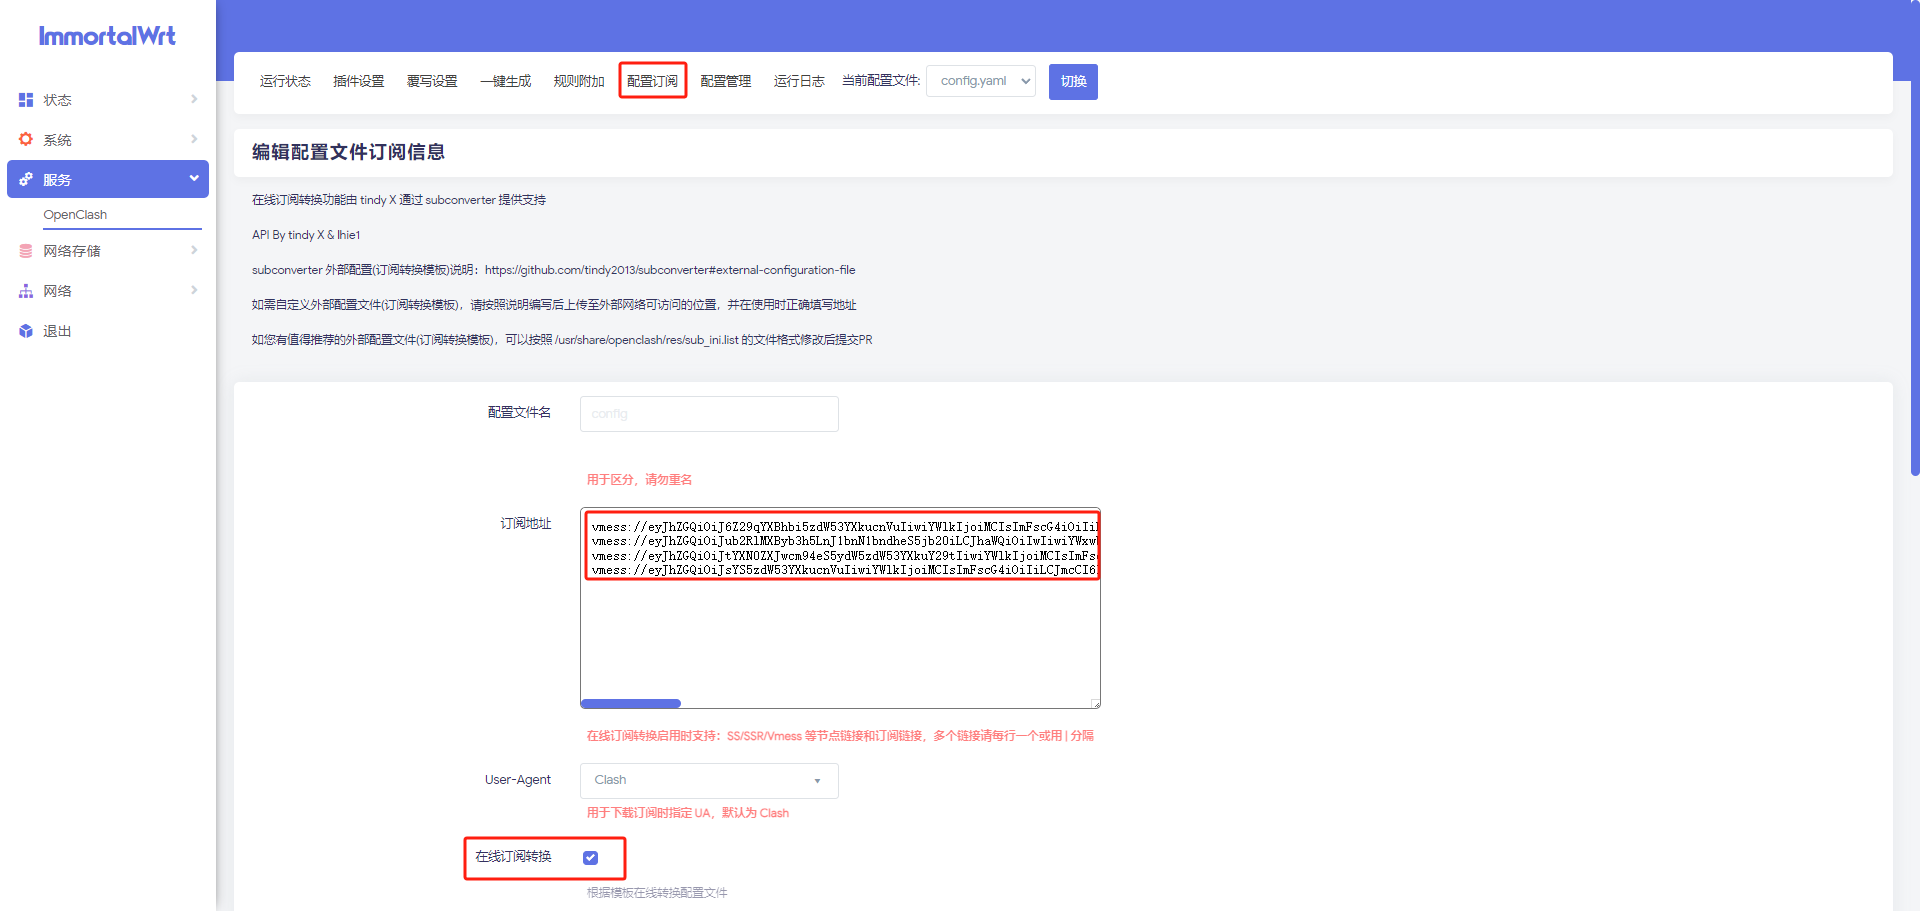Select the 状态 icon in the sidebar
The width and height of the screenshot is (1920, 911).
coord(25,99)
